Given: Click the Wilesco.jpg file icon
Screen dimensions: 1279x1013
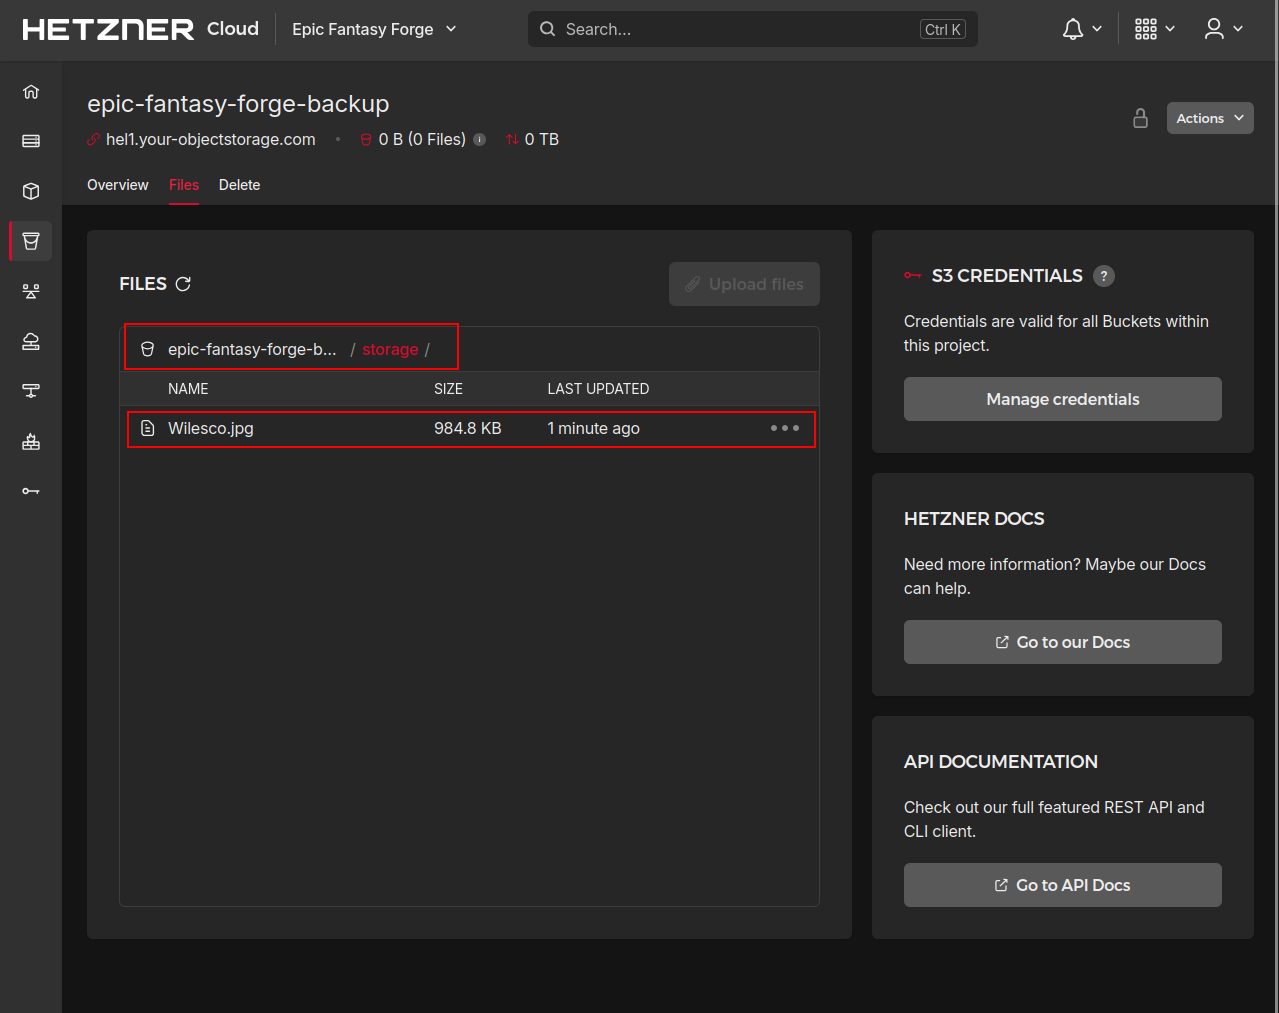Looking at the screenshot, I should point(148,428).
